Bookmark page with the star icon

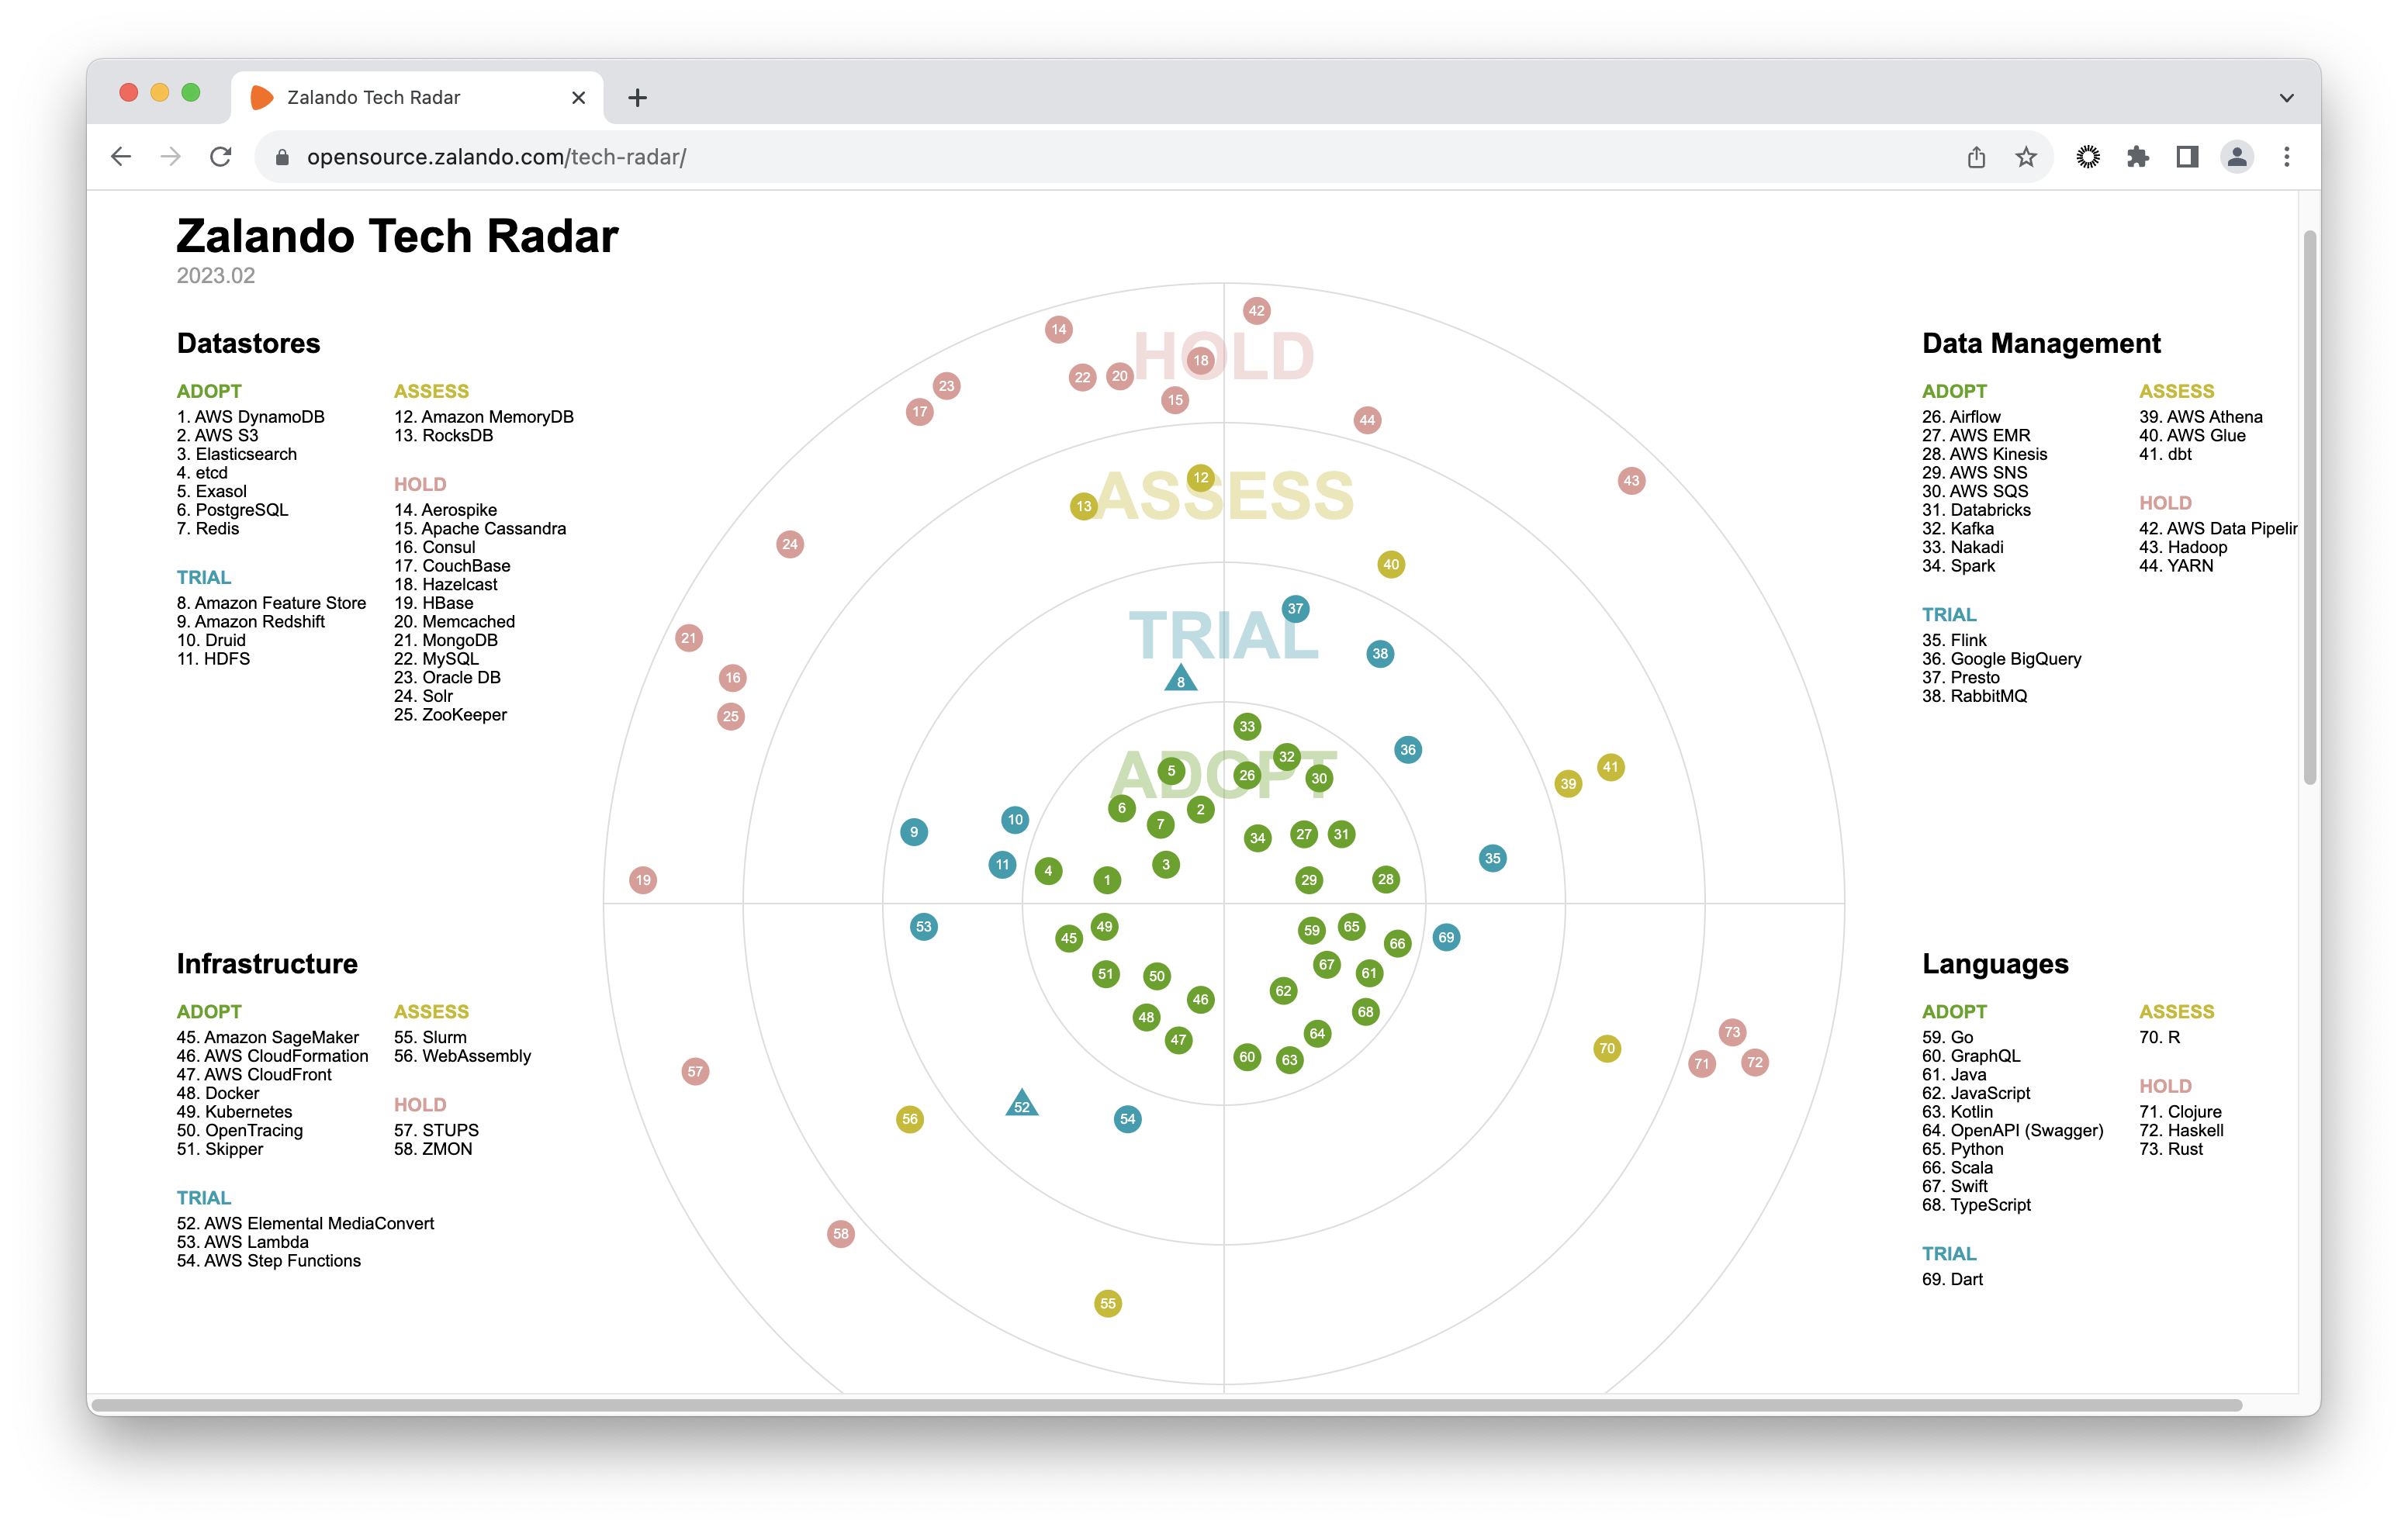2025,157
